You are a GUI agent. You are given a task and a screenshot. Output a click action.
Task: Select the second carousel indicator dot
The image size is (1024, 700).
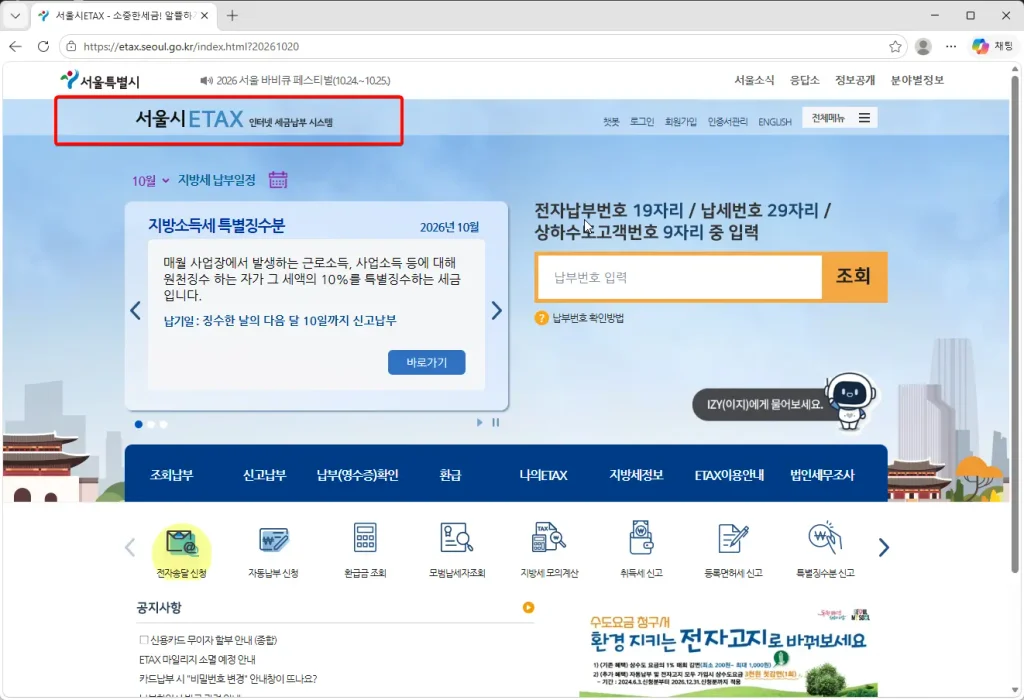tap(151, 424)
